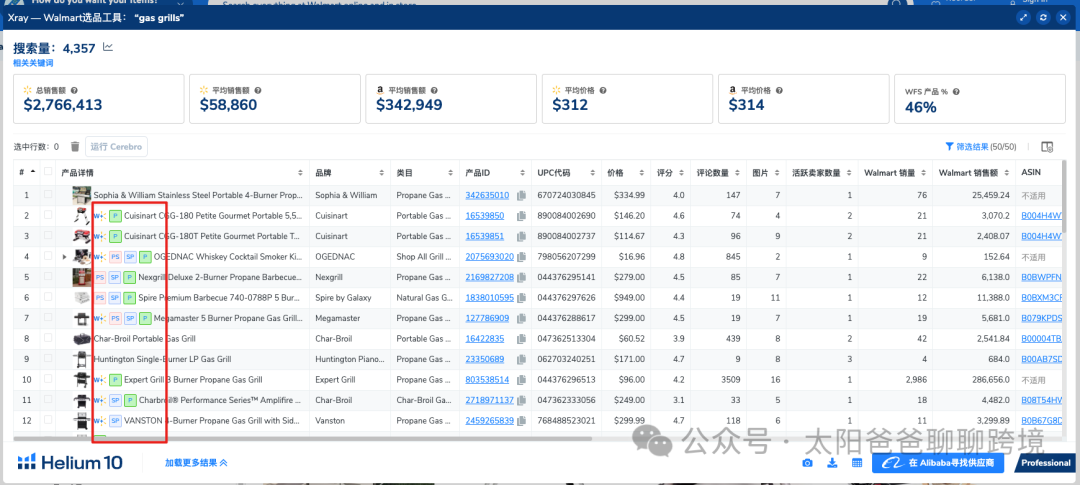Click the Helium 10 logo
The image size is (1080, 485).
(x=70, y=462)
